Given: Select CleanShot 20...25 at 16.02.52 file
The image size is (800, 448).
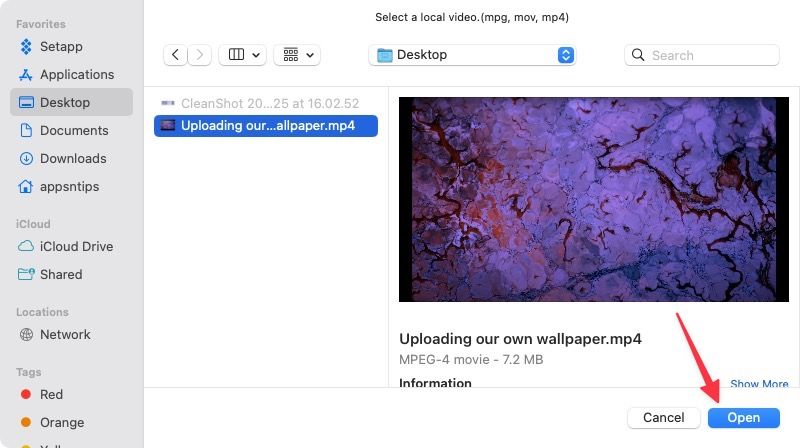Looking at the screenshot, I should [266, 104].
